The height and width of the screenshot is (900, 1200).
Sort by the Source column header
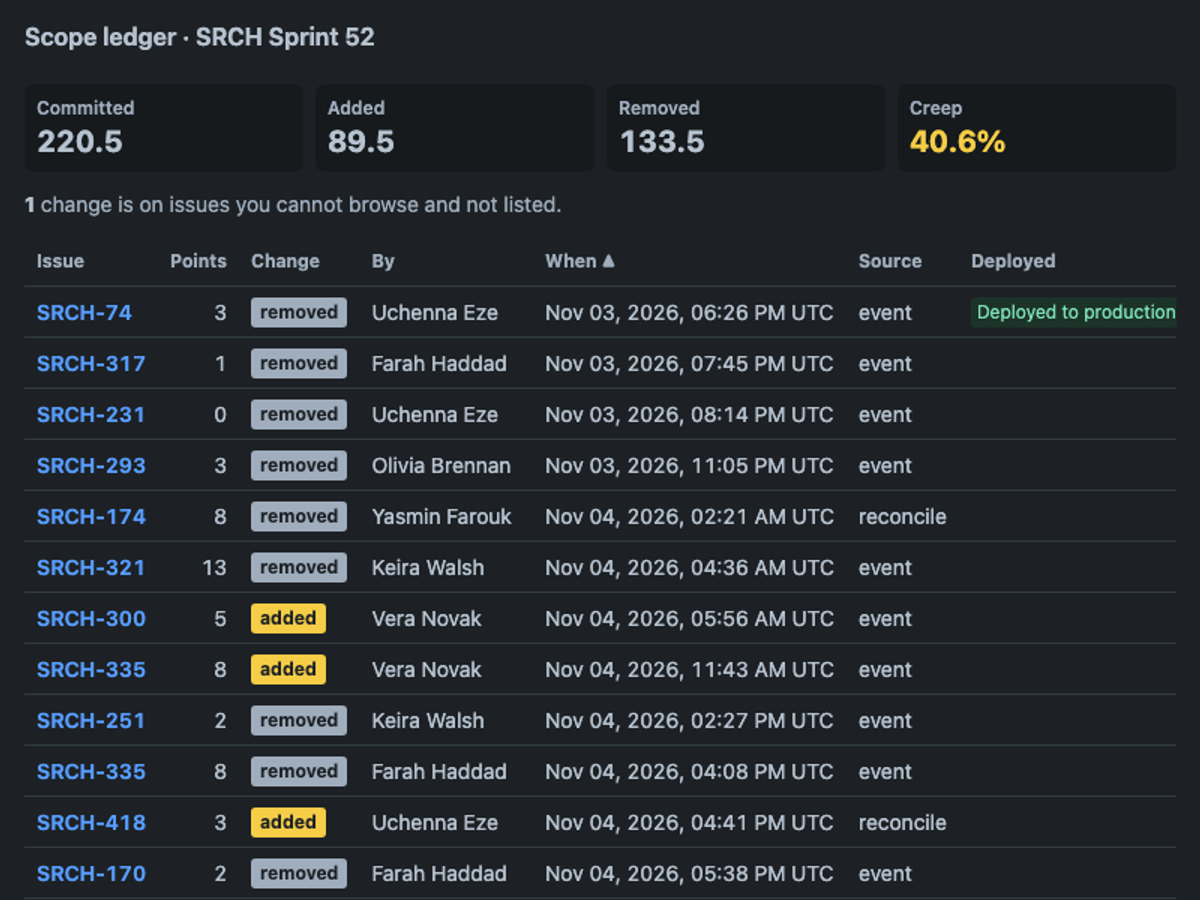(890, 261)
